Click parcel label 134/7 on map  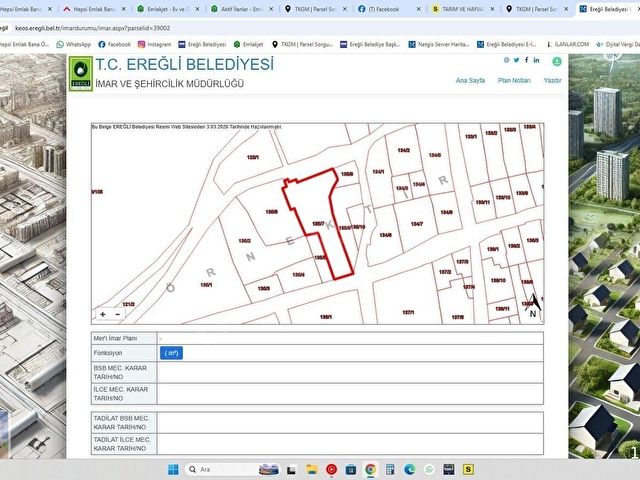click(417, 224)
